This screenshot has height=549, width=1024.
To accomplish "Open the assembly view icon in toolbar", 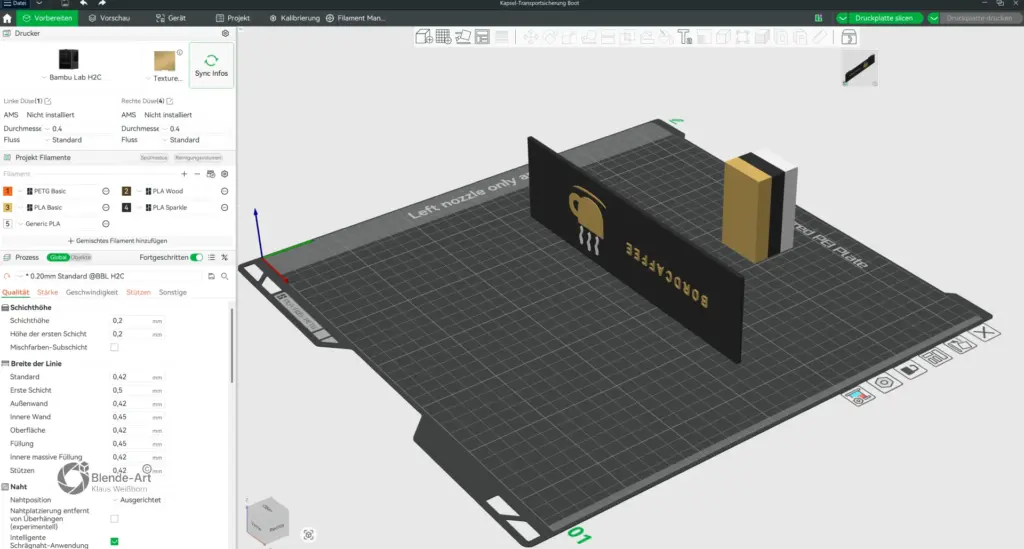I will coord(848,37).
